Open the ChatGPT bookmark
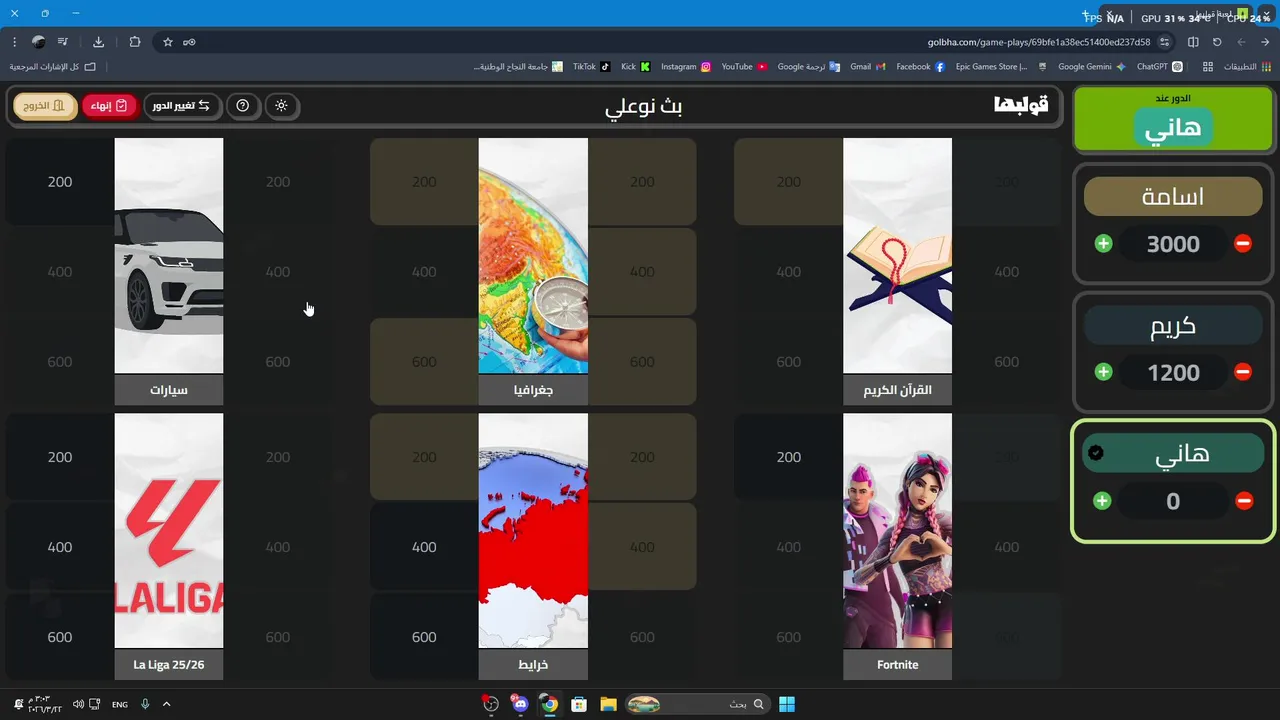The image size is (1280, 720). point(1160,67)
